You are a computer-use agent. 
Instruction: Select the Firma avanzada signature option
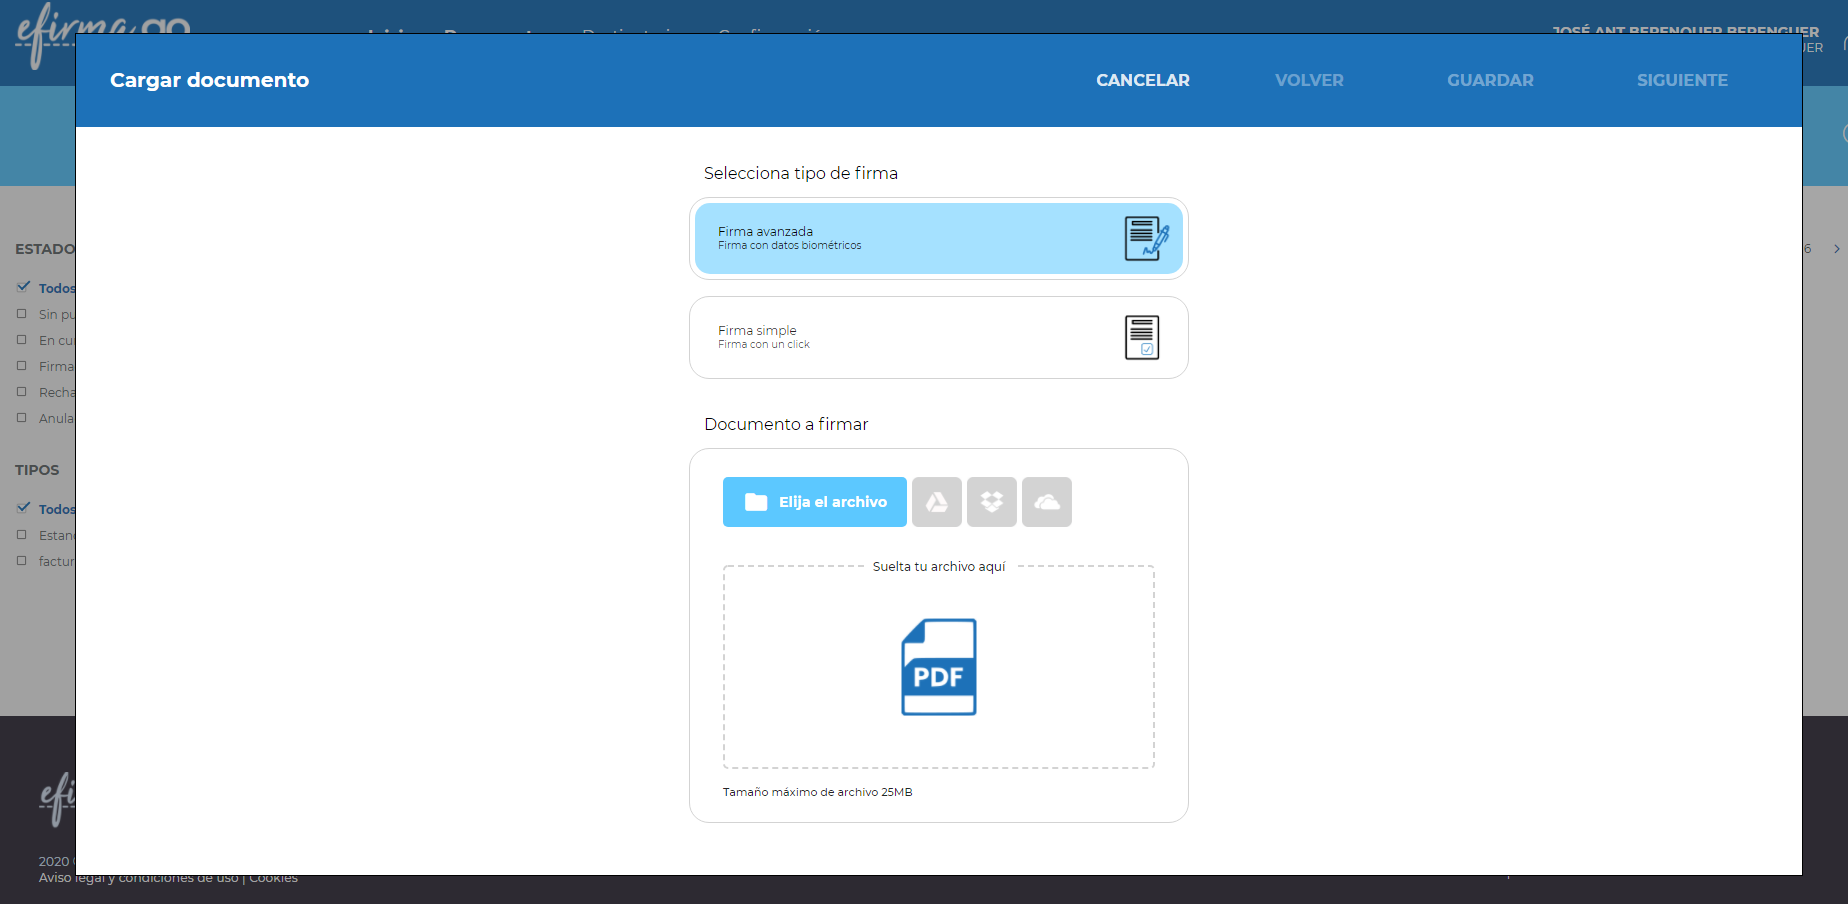(x=938, y=238)
